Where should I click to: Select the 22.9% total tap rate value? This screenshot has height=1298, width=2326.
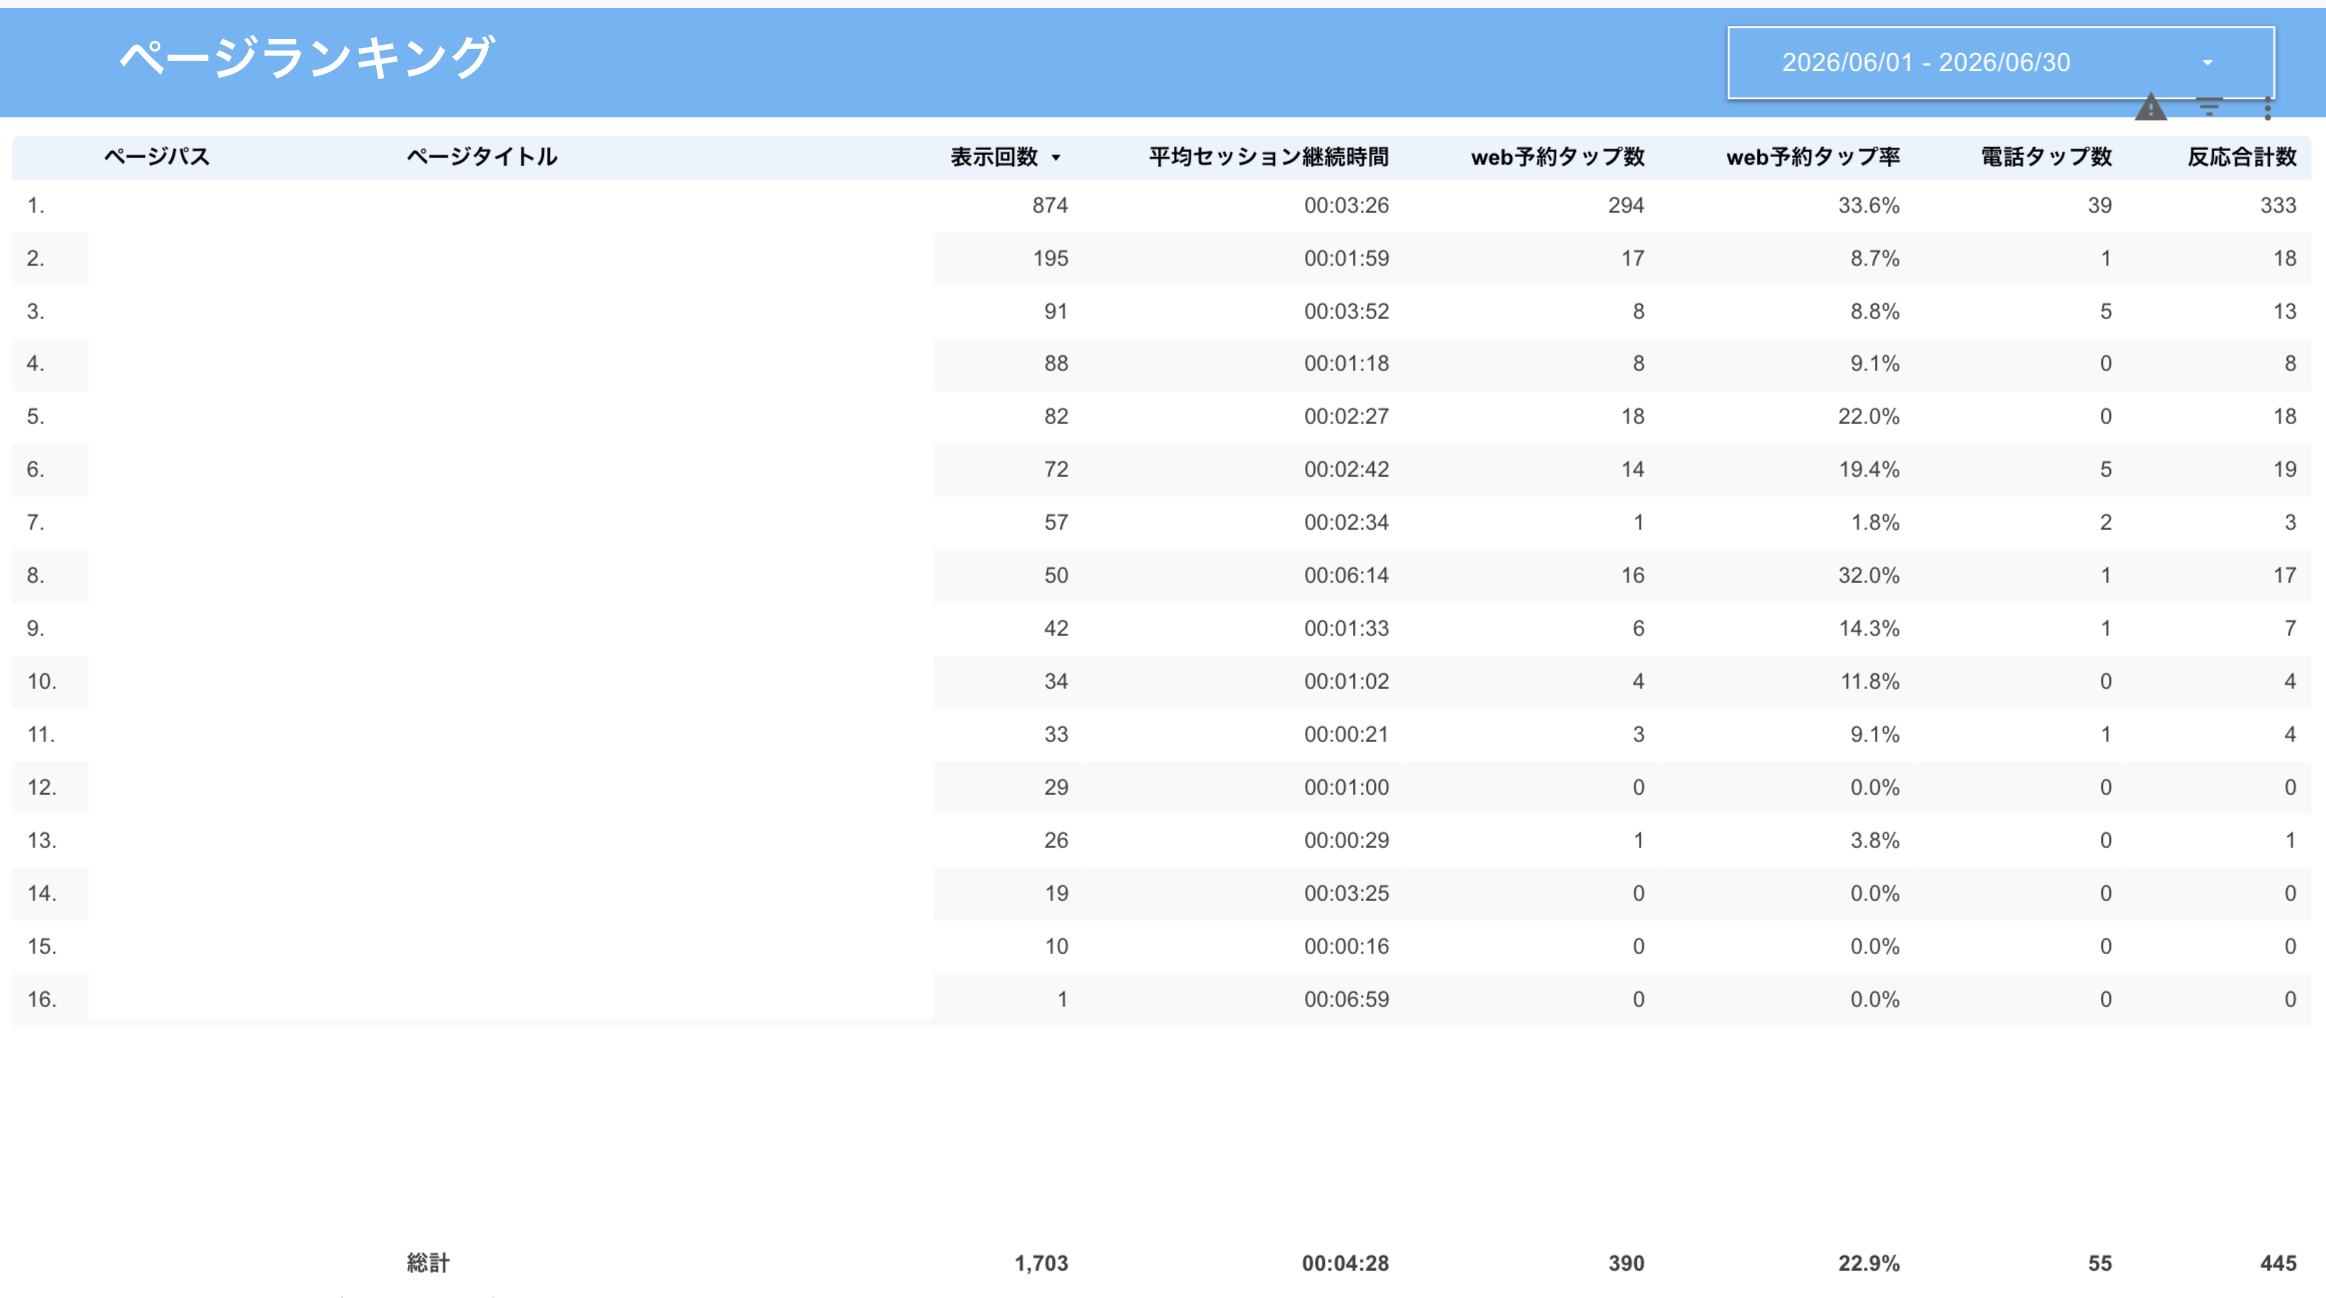pos(1868,1263)
